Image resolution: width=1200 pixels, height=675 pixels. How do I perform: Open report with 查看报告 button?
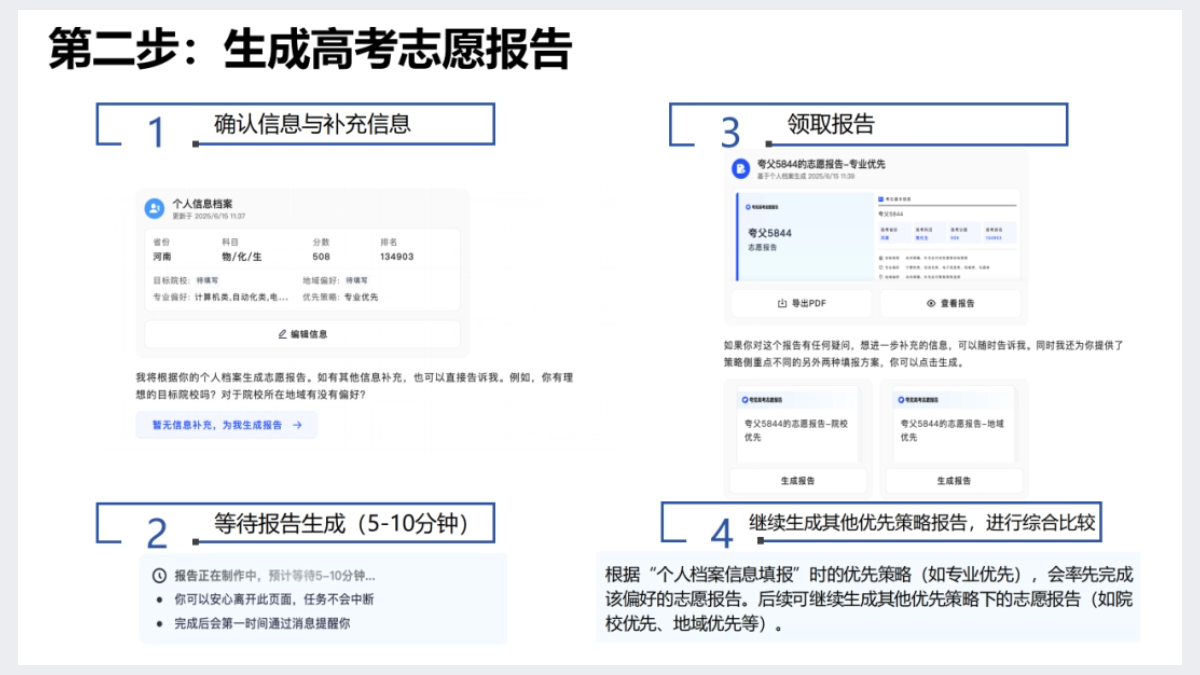click(950, 303)
